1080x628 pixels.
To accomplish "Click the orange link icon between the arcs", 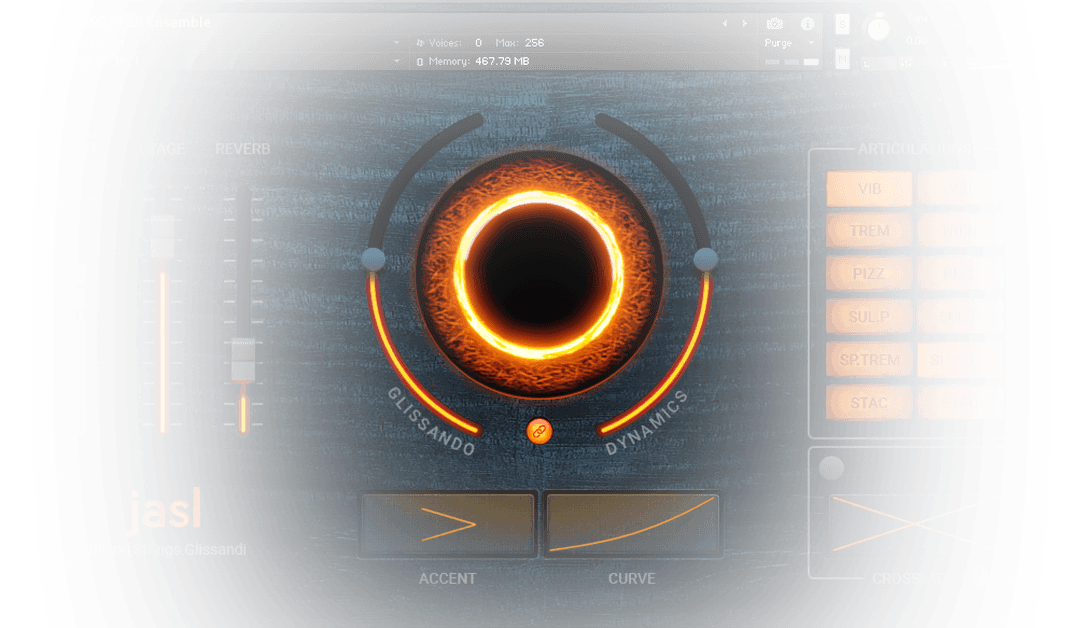I will pos(539,429).
